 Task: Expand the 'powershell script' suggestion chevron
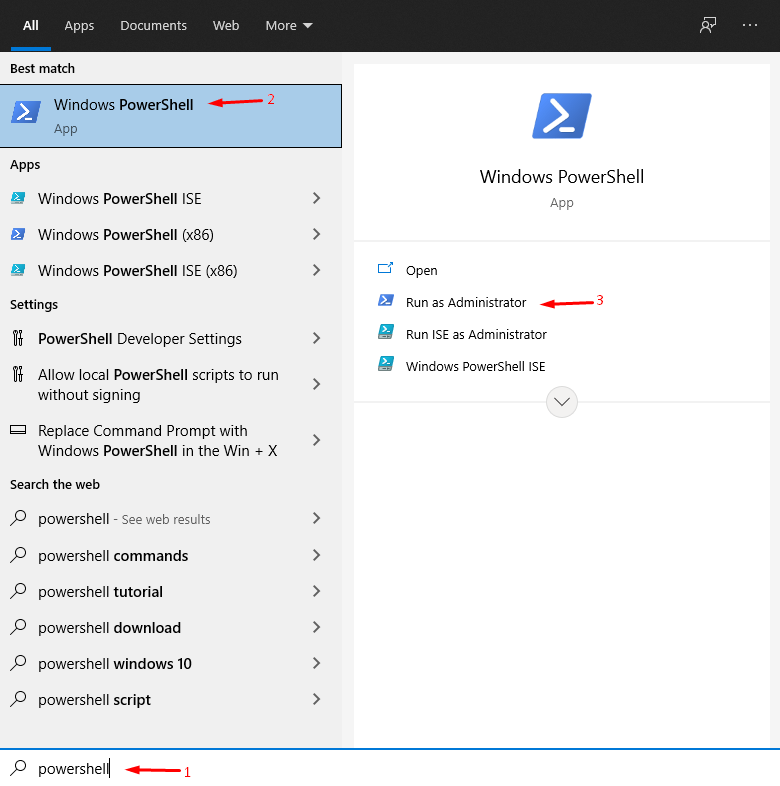(x=316, y=699)
